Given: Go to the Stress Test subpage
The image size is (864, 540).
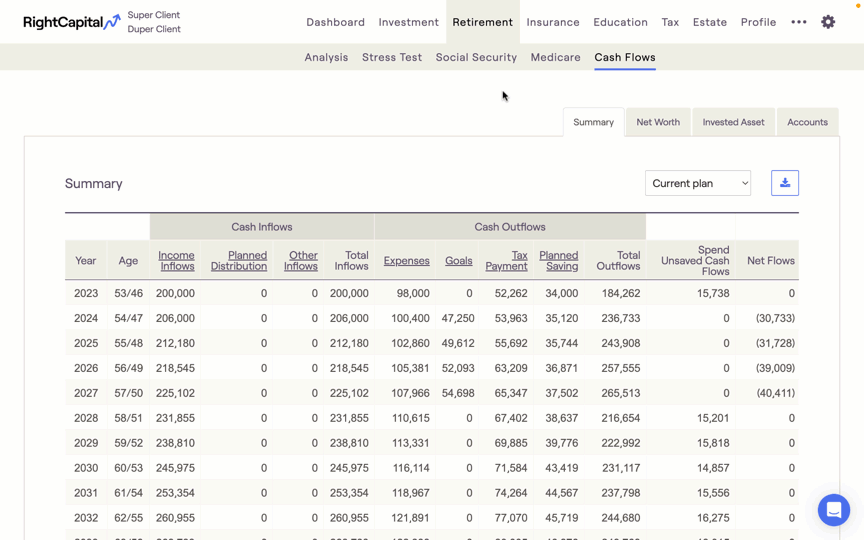Looking at the screenshot, I should pyautogui.click(x=392, y=57).
